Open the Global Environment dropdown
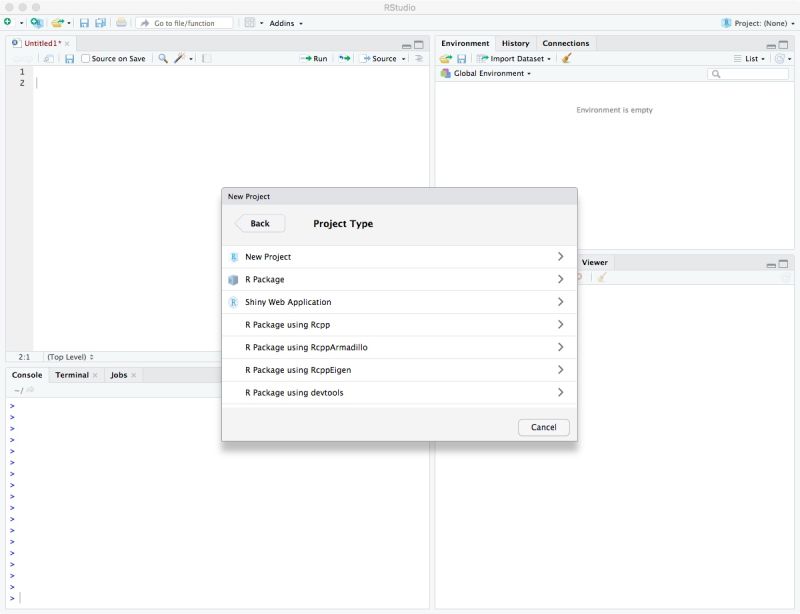This screenshot has height=614, width=800. pos(486,73)
